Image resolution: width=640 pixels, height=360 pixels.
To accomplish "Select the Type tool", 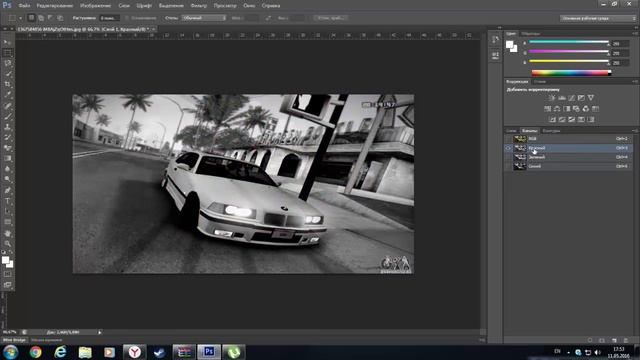I will (x=8, y=201).
